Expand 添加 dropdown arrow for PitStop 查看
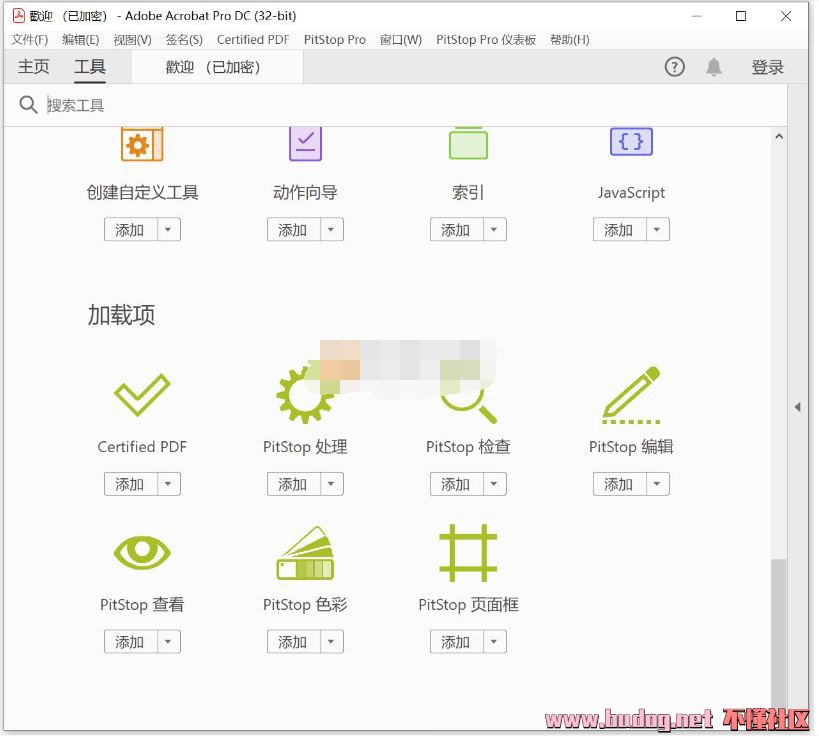 168,641
